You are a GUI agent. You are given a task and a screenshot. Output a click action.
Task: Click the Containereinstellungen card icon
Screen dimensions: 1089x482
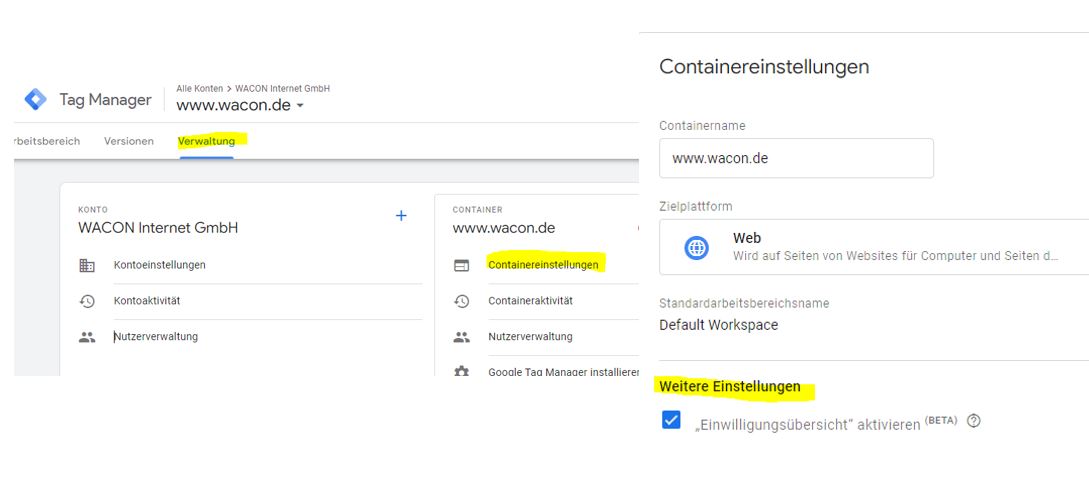click(461, 265)
